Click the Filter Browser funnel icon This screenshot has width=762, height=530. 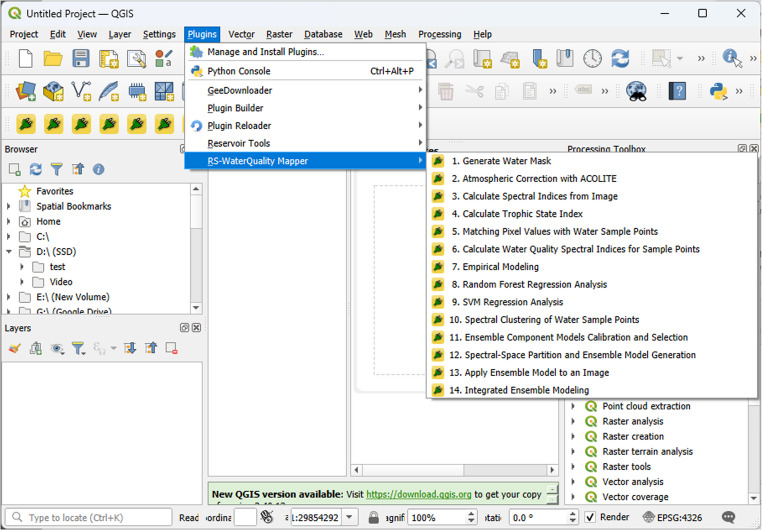click(57, 169)
